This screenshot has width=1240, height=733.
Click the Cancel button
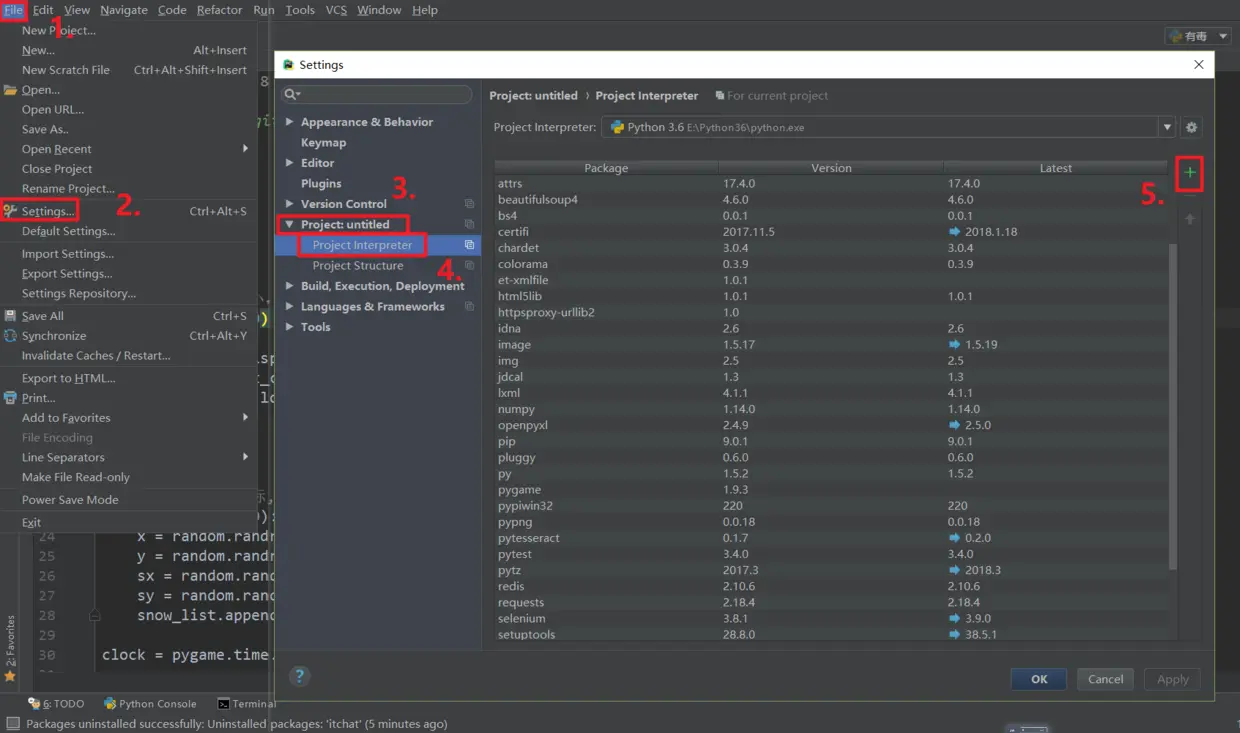point(1105,679)
